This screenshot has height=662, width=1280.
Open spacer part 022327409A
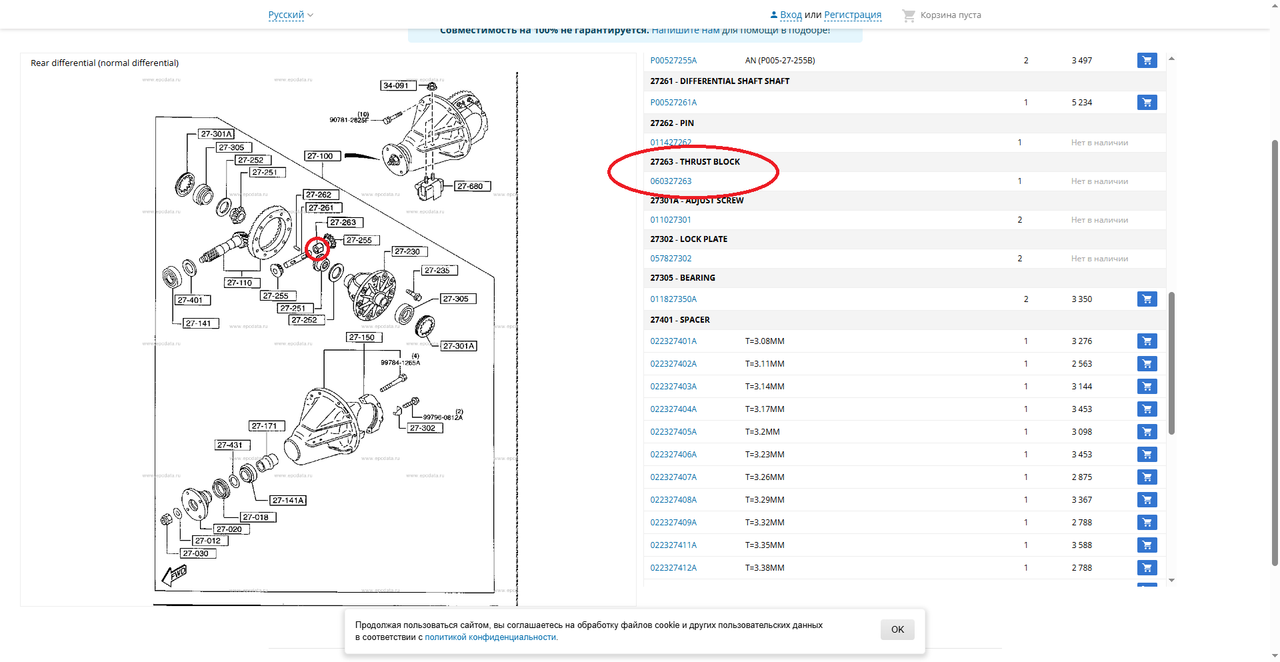click(x=674, y=522)
